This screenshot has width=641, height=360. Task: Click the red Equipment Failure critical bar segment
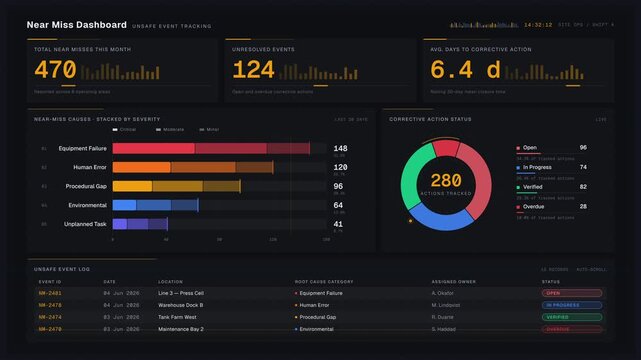154,148
